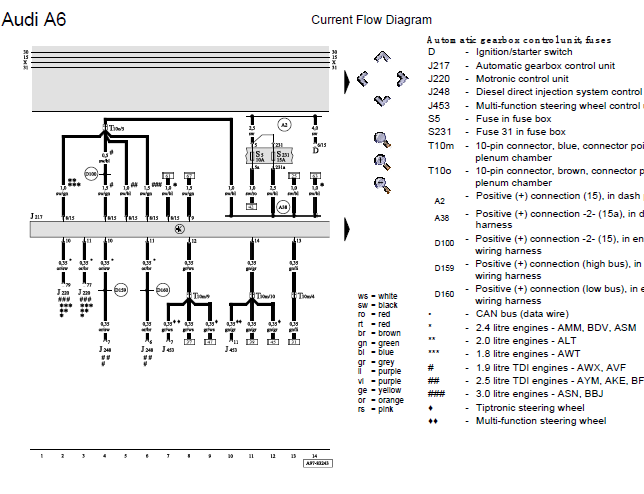The width and height of the screenshot is (644, 494).
Task: Click the 'gn = green' colour code
Action: 378,343
